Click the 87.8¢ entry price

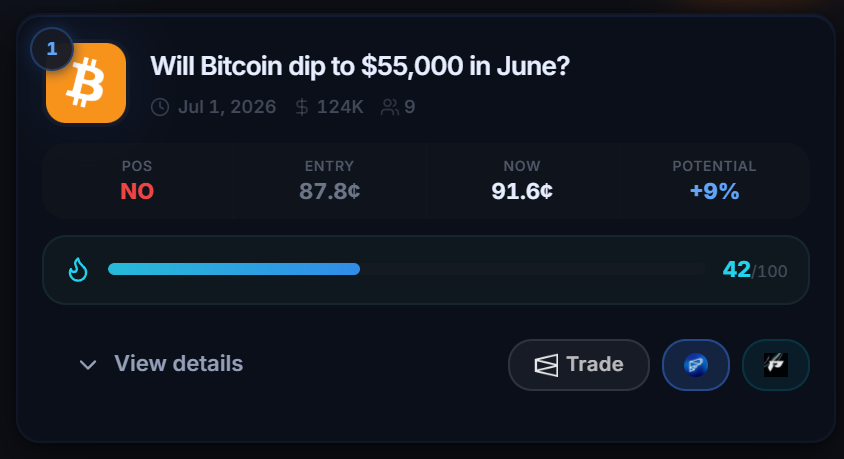[x=329, y=192]
